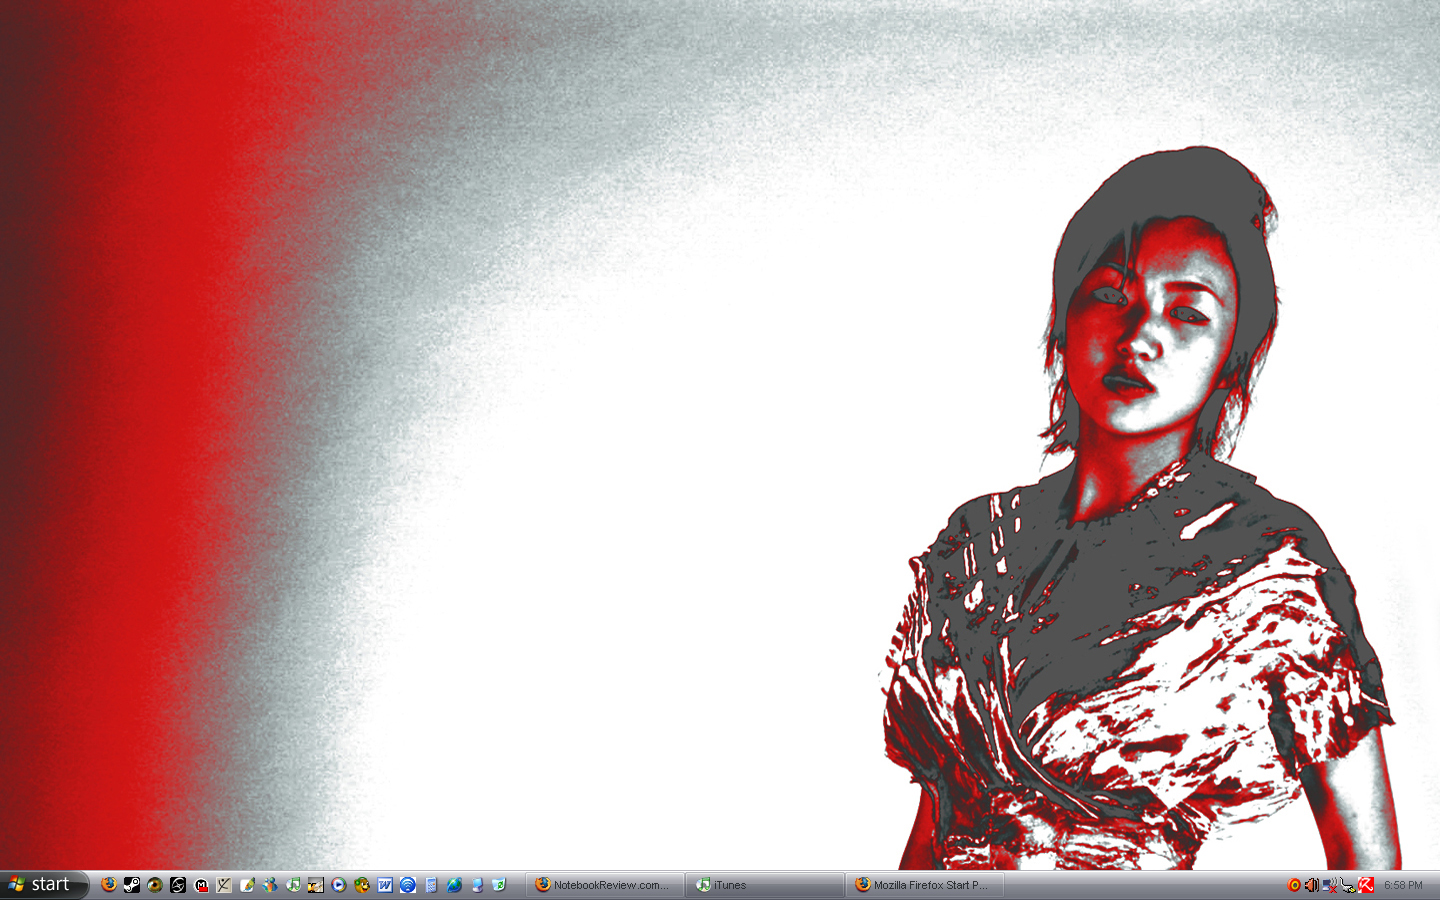1440x900 pixels.
Task: Open Steam from the Quick Launch bar
Action: pyautogui.click(x=132, y=885)
